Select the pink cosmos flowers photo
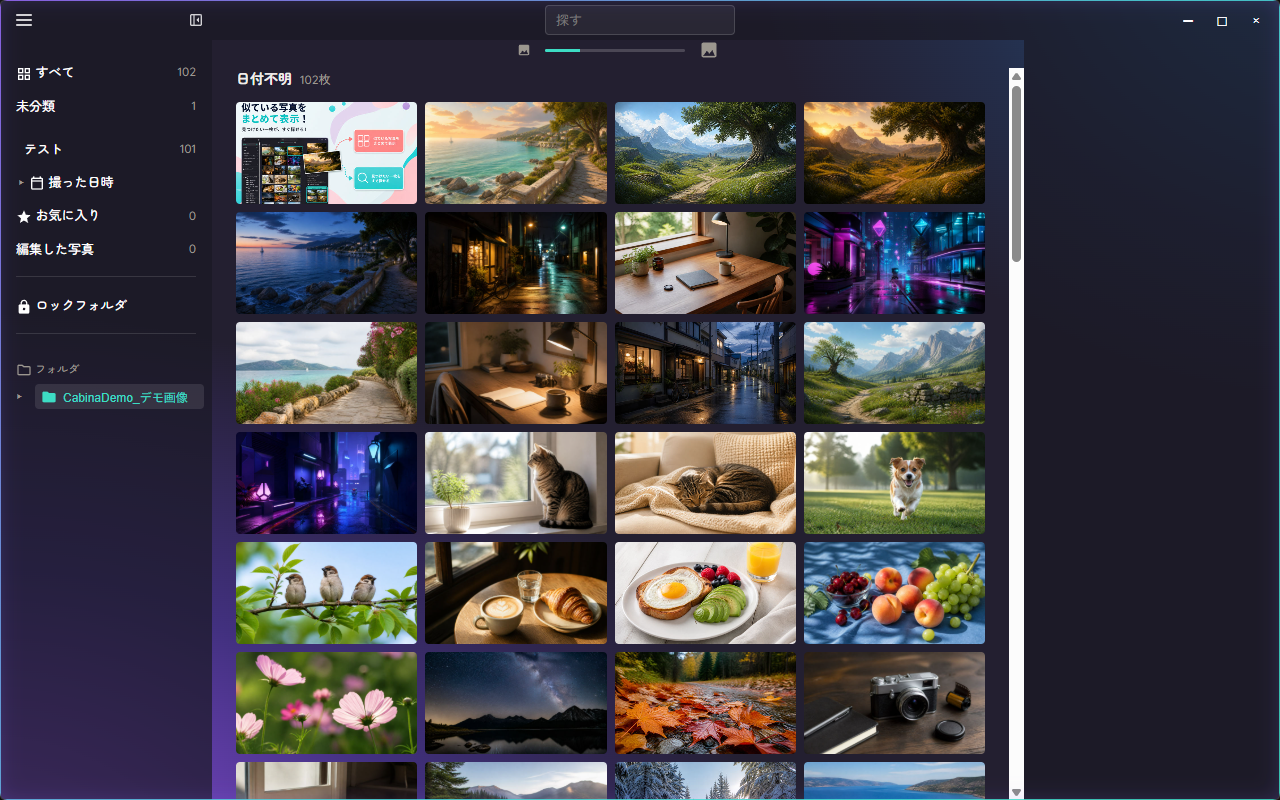The width and height of the screenshot is (1280, 800). [x=326, y=703]
